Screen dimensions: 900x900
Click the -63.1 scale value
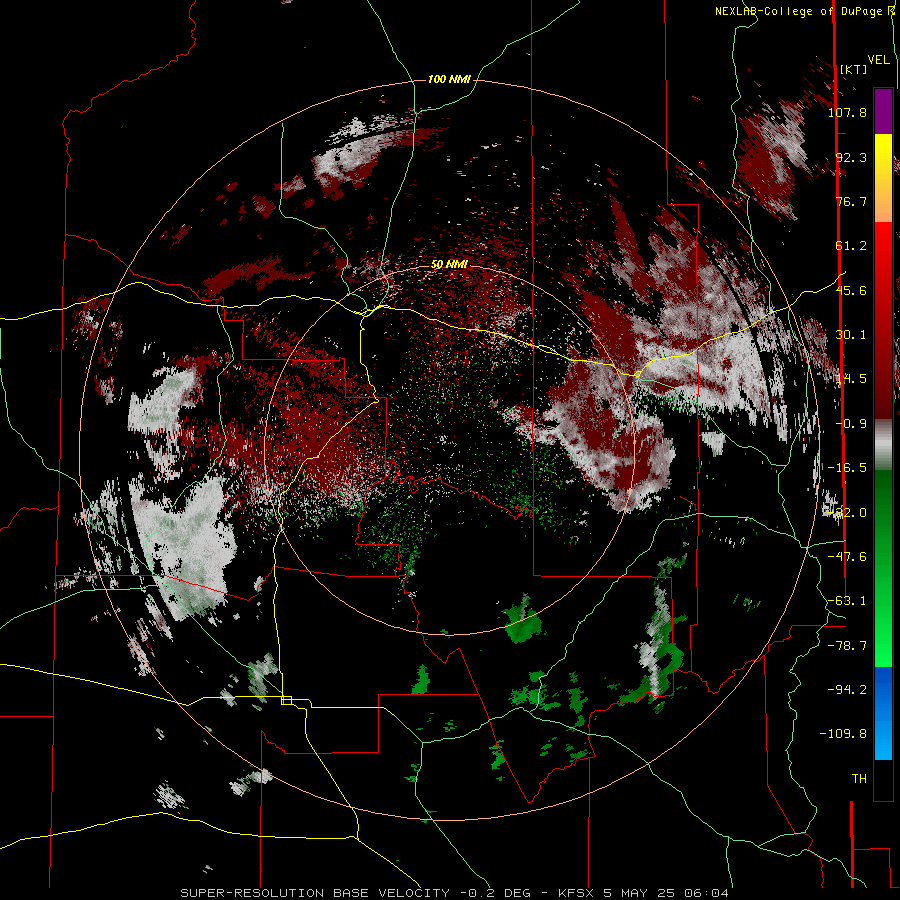[847, 601]
